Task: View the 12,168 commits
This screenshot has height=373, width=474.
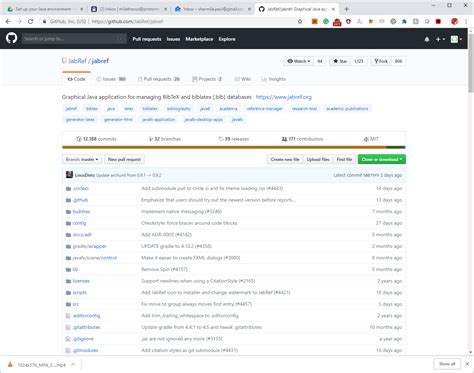Action: point(96,139)
